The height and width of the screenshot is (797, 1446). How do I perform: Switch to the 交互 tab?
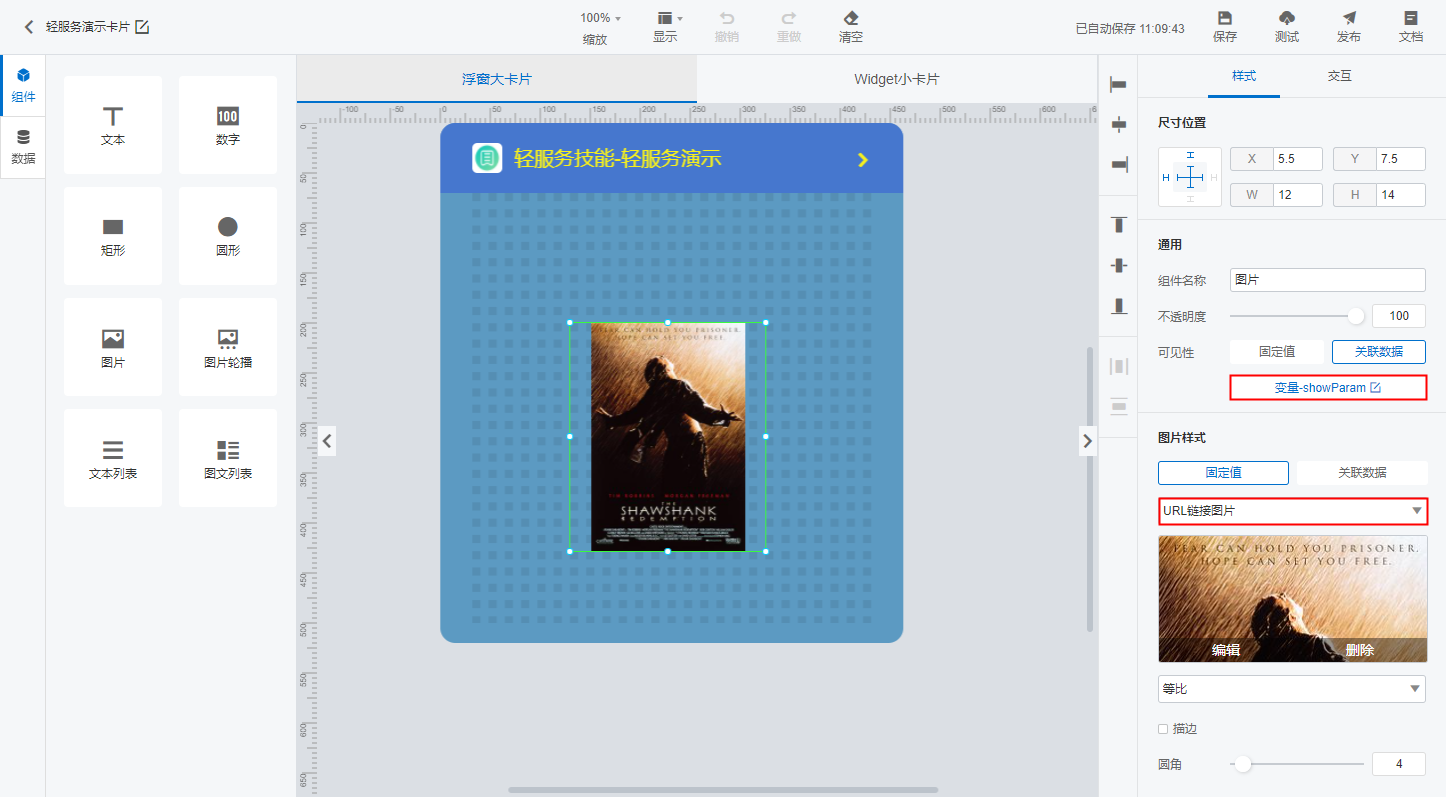pyautogui.click(x=1339, y=76)
